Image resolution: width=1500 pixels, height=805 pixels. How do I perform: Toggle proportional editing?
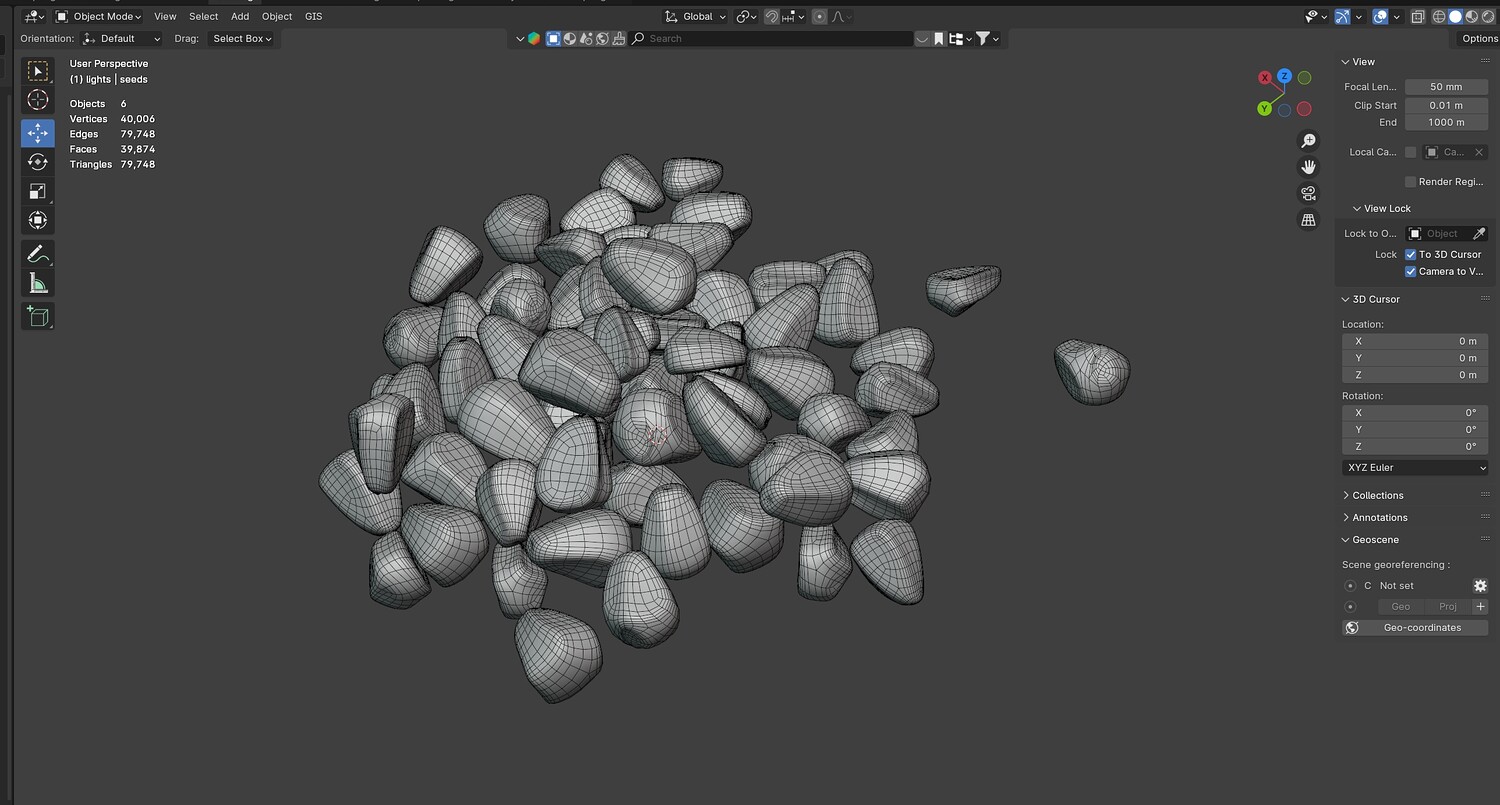pos(819,16)
